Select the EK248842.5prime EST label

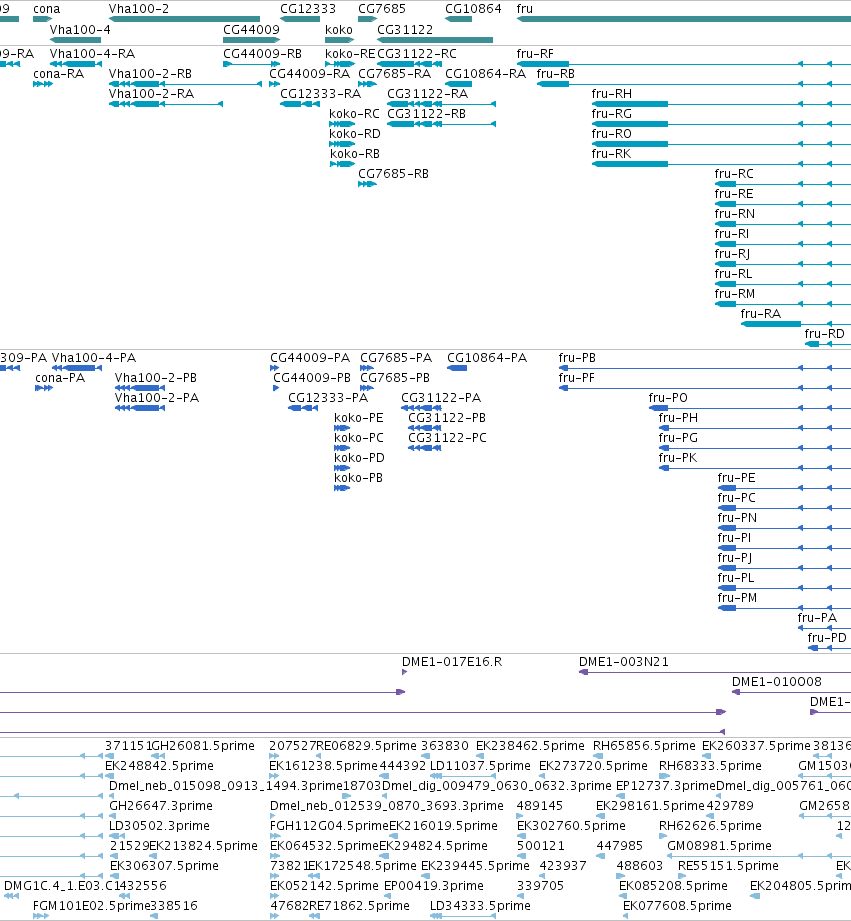tap(159, 765)
